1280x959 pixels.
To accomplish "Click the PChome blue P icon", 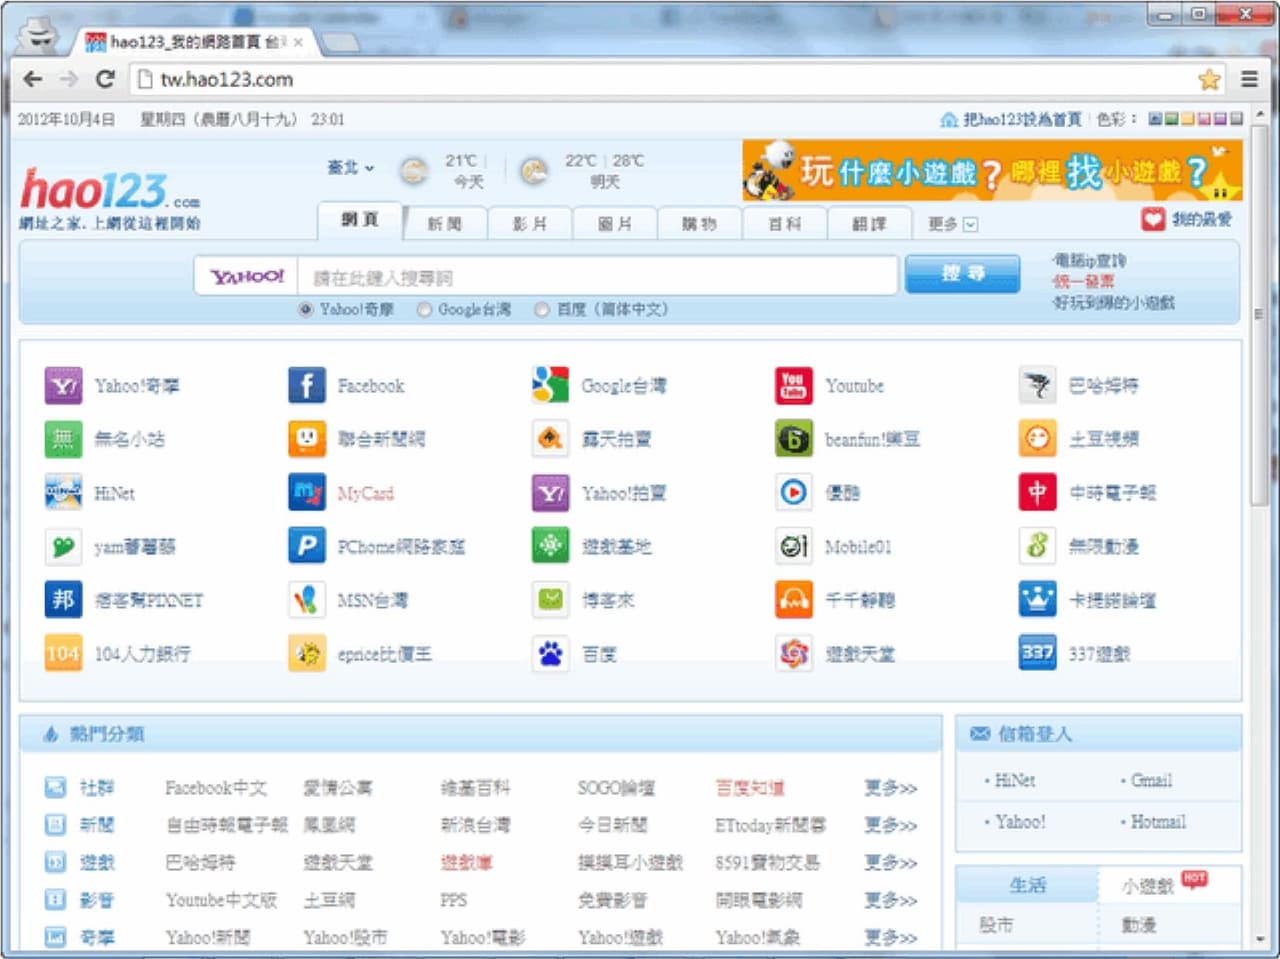I will click(x=306, y=546).
